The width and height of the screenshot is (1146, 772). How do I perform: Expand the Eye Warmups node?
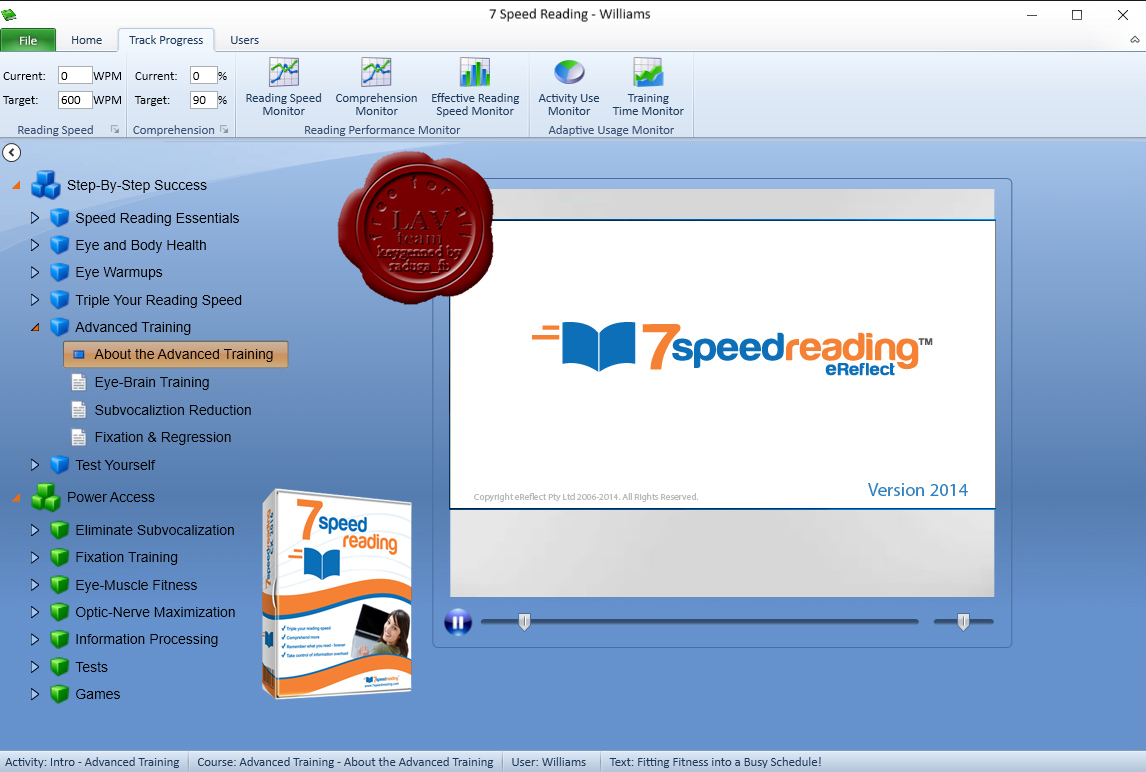[34, 272]
